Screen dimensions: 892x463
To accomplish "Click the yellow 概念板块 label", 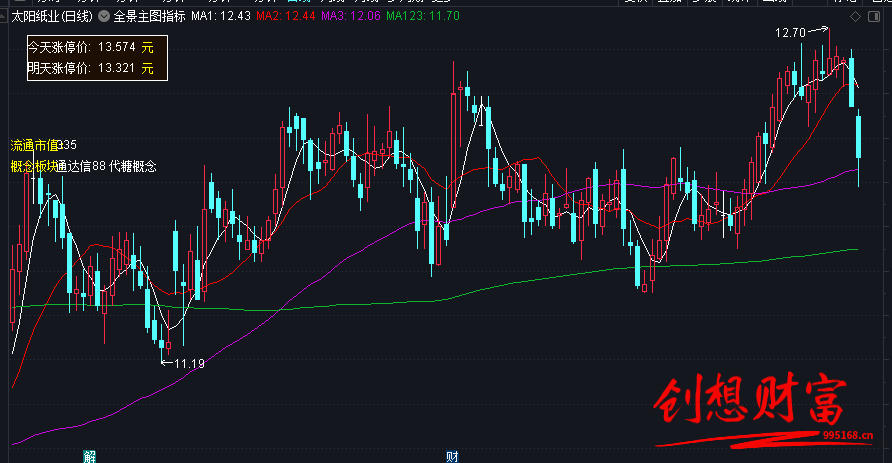I will 34,166.
